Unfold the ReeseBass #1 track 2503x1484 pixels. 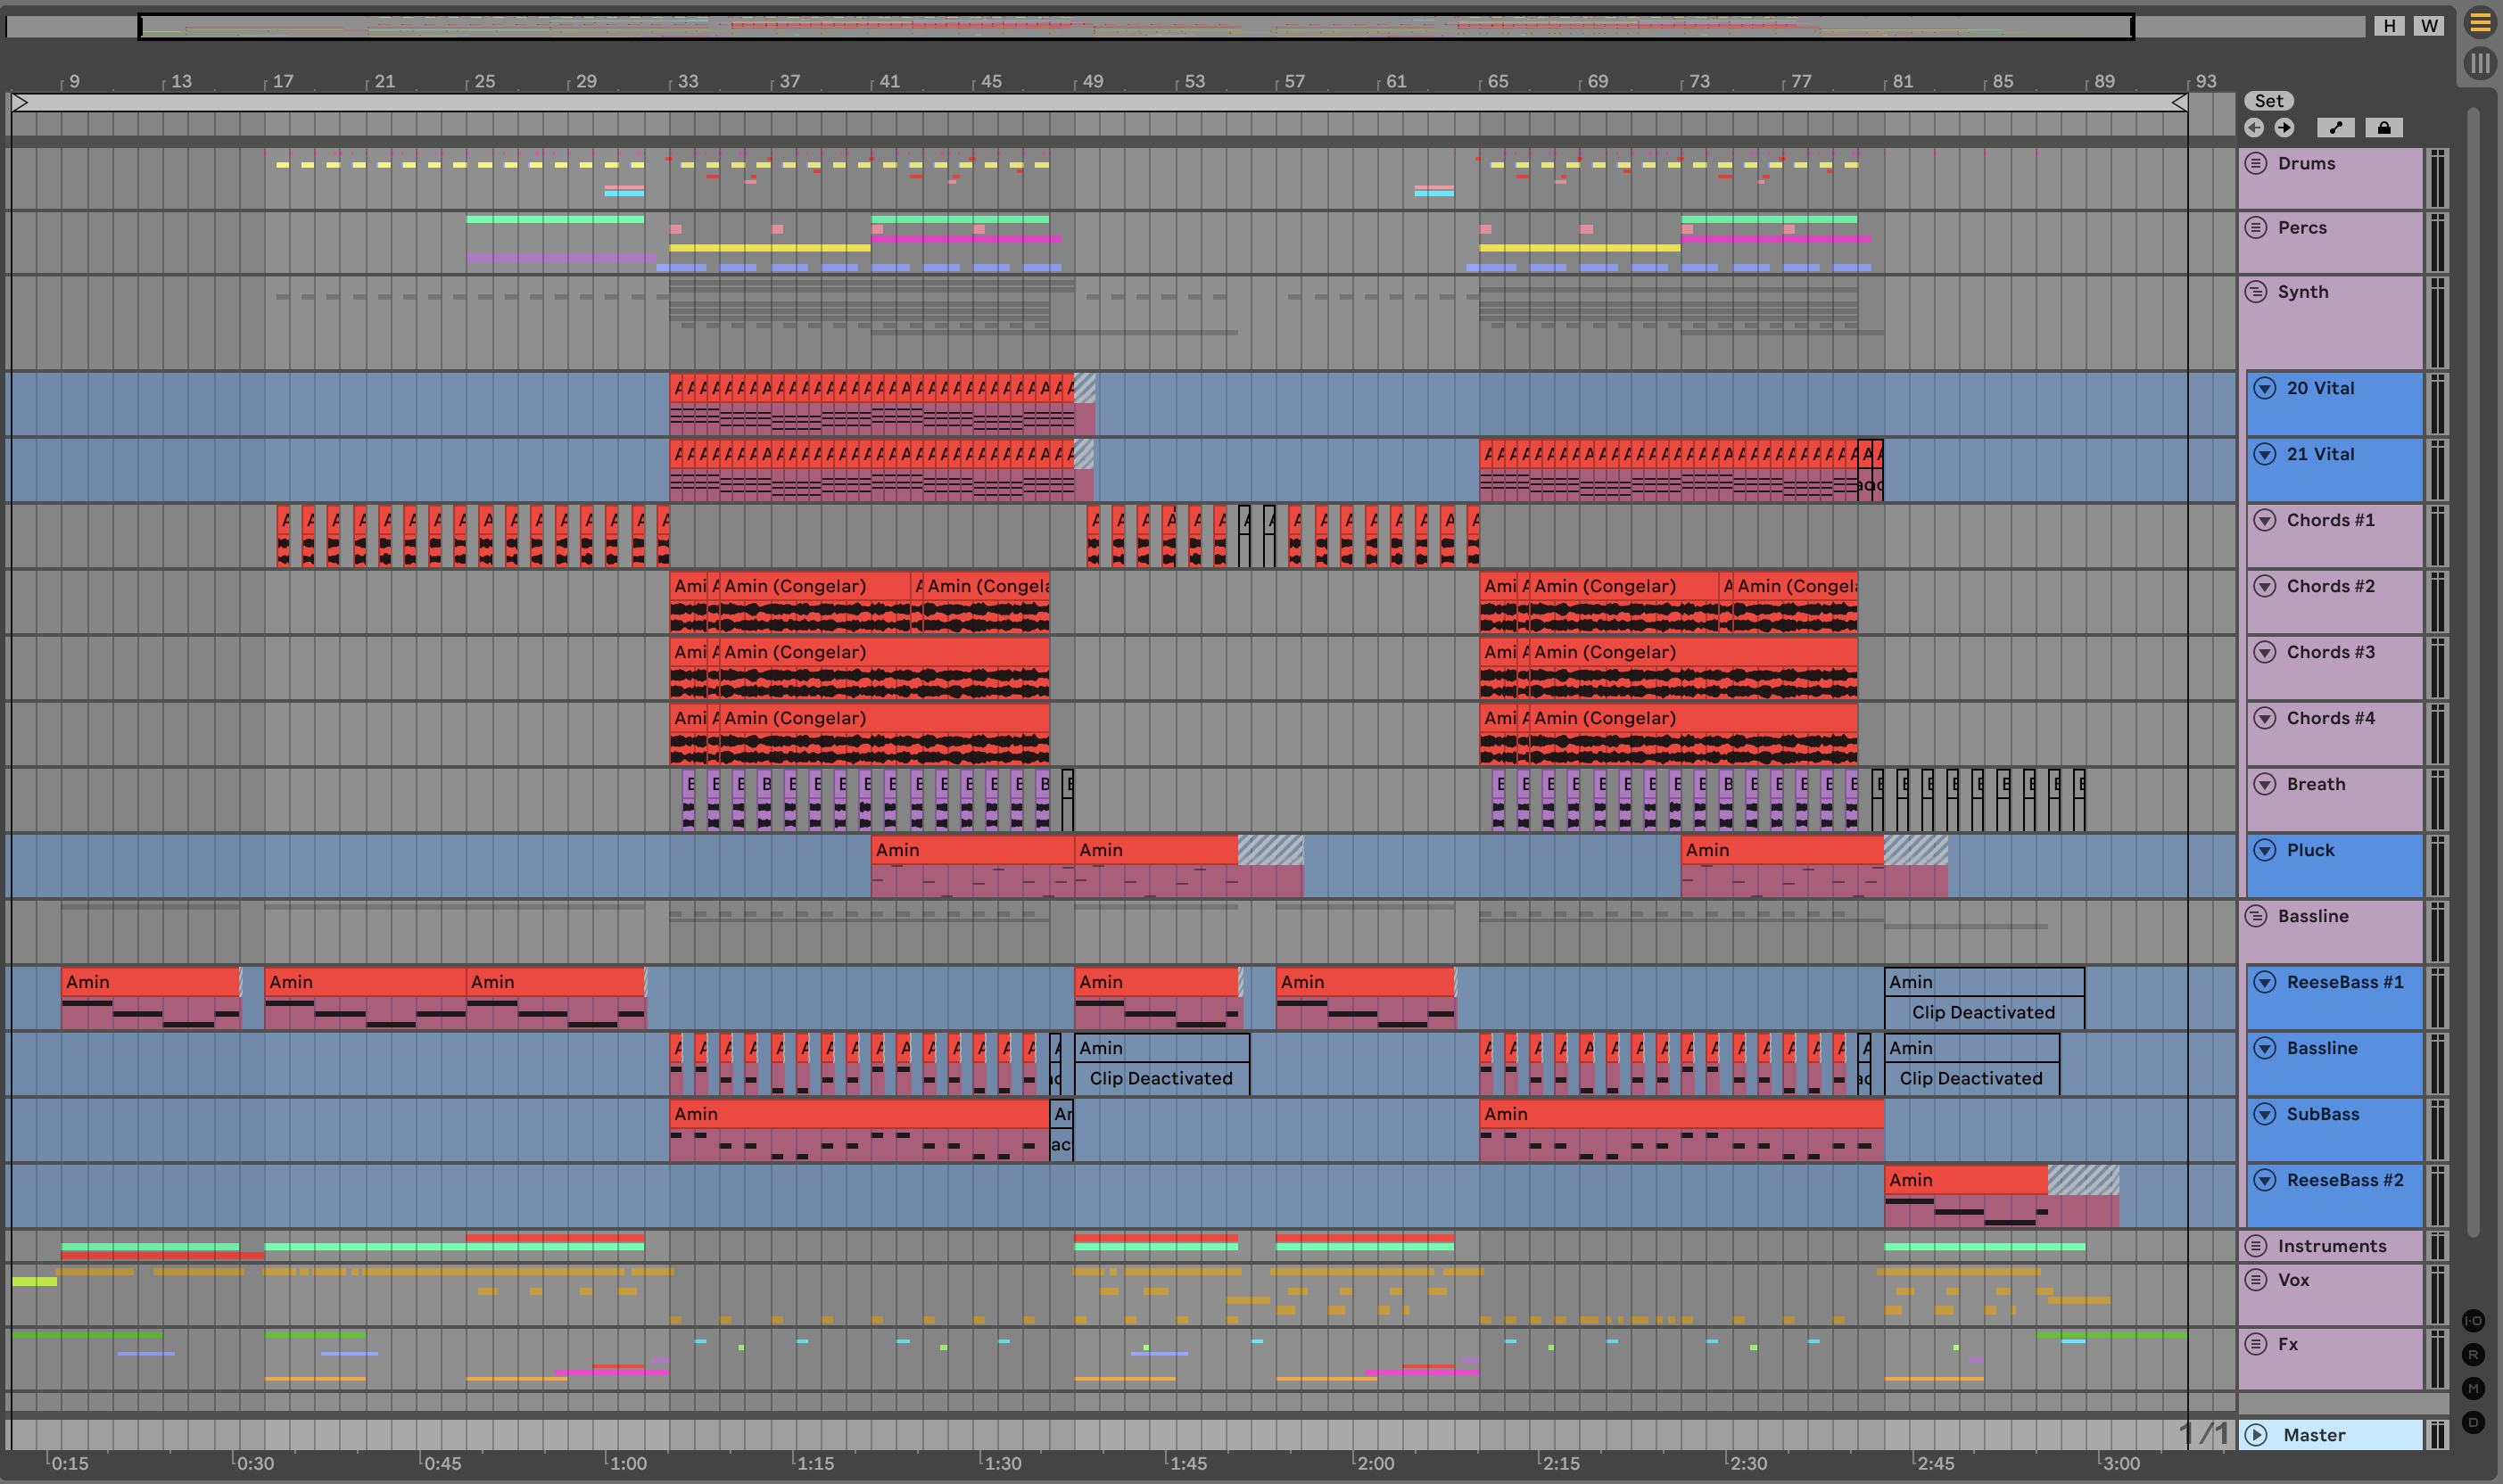click(x=2265, y=982)
